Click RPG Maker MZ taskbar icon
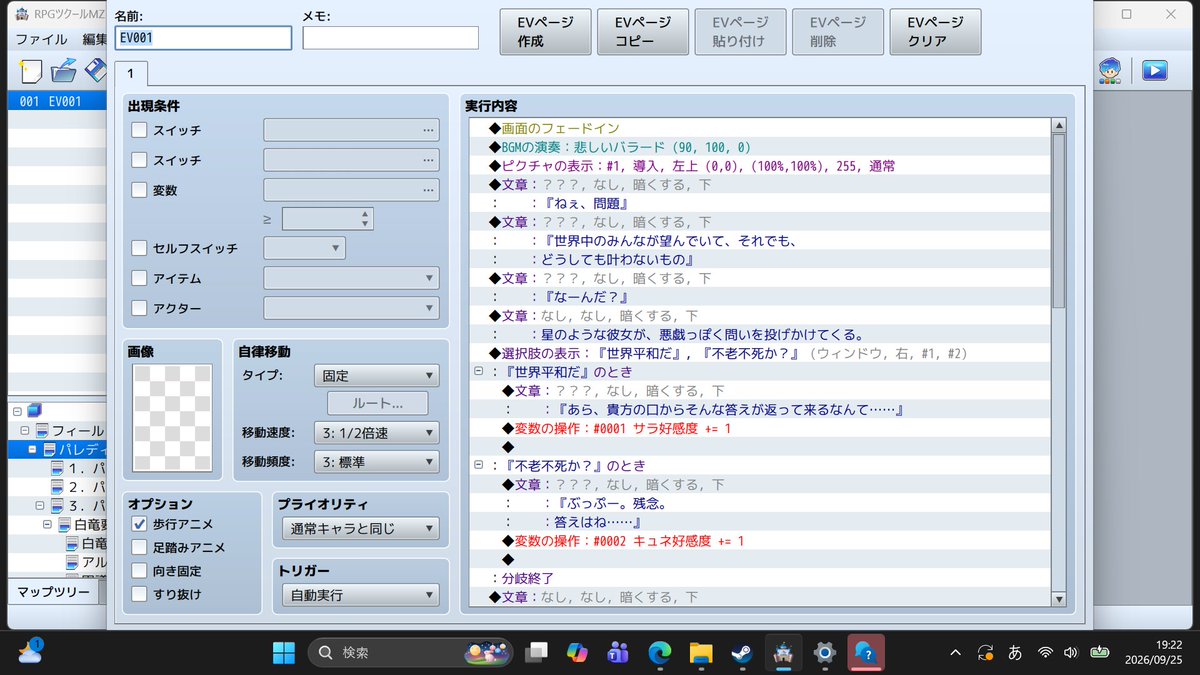Viewport: 1200px width, 675px height. (x=782, y=652)
